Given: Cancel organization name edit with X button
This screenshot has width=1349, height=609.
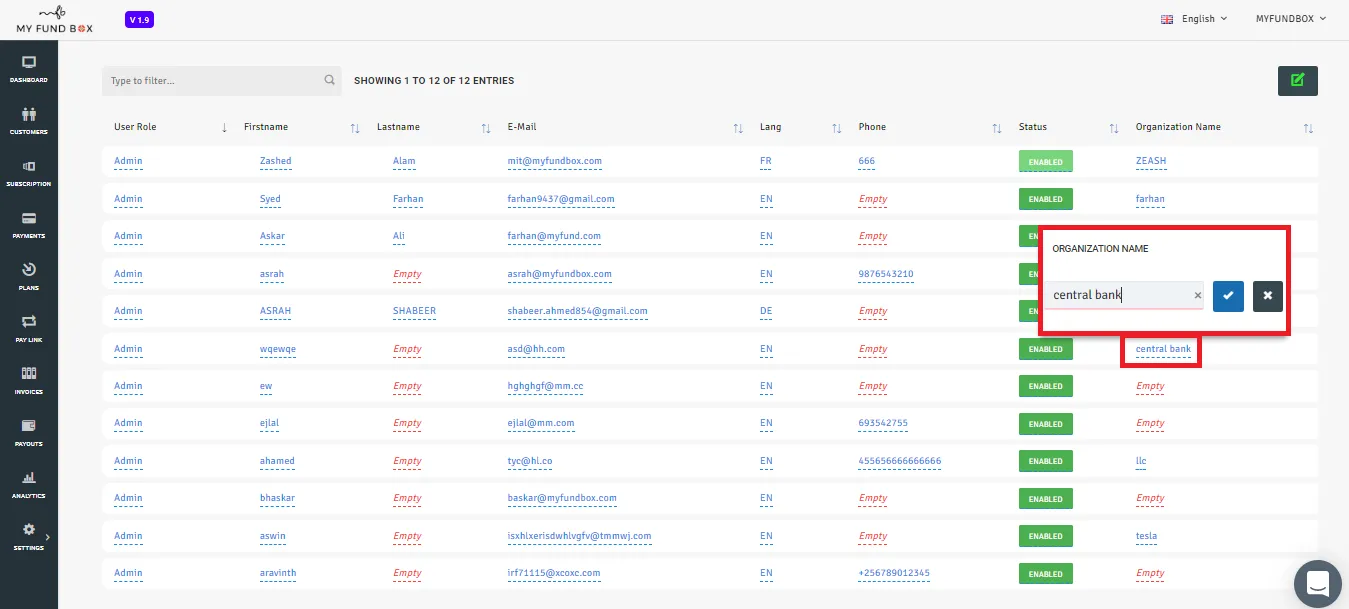Looking at the screenshot, I should tap(1267, 296).
